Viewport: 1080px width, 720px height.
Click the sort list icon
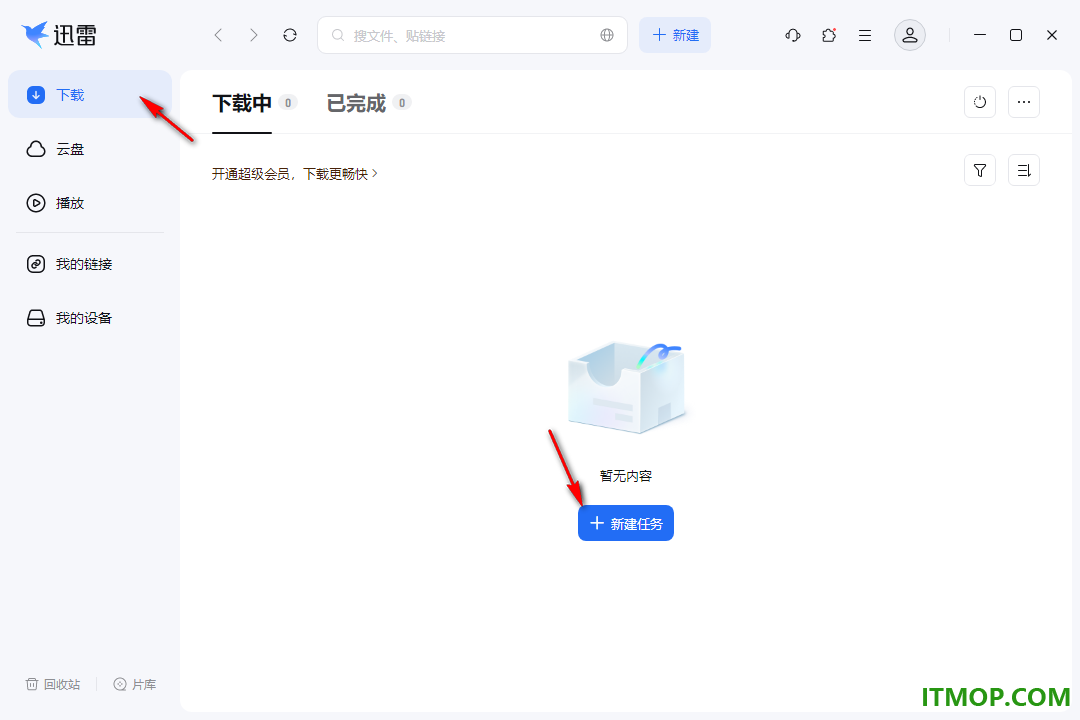pyautogui.click(x=1024, y=170)
